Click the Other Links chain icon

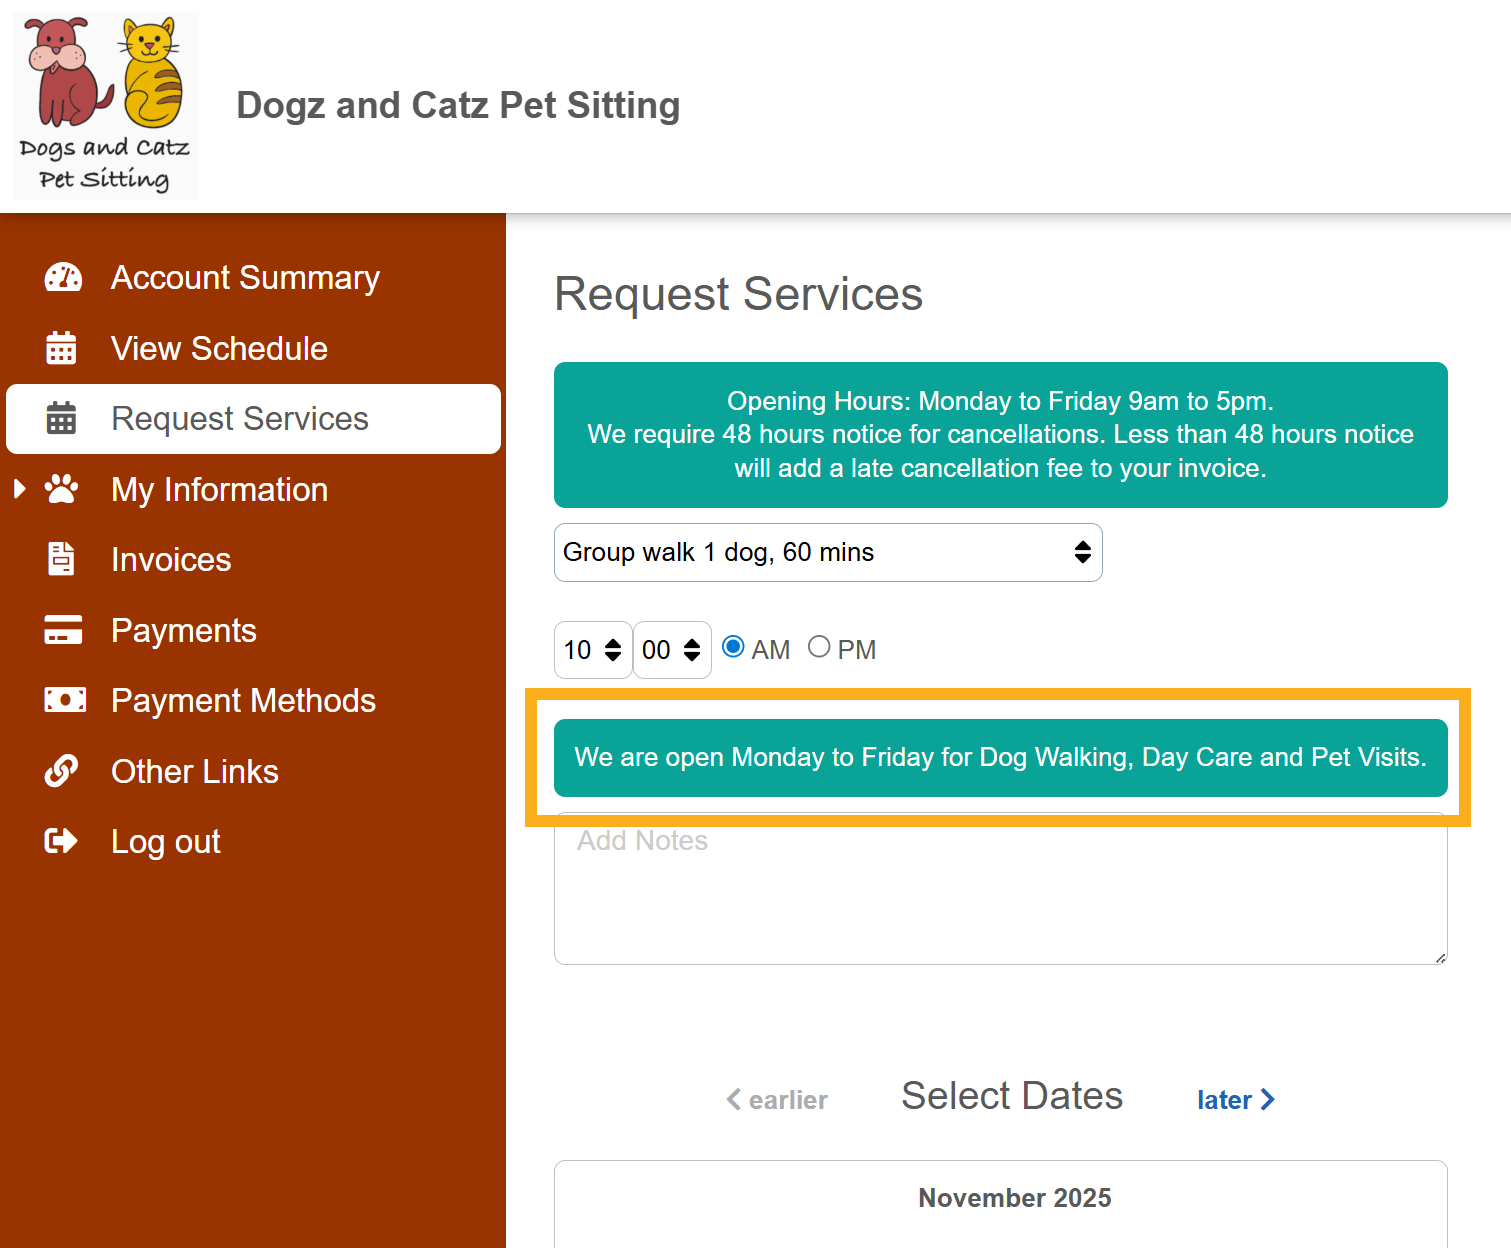(x=61, y=771)
